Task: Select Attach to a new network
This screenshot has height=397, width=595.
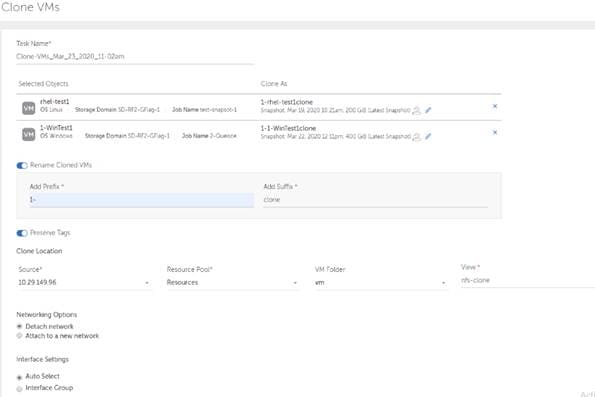Action: tap(19, 336)
